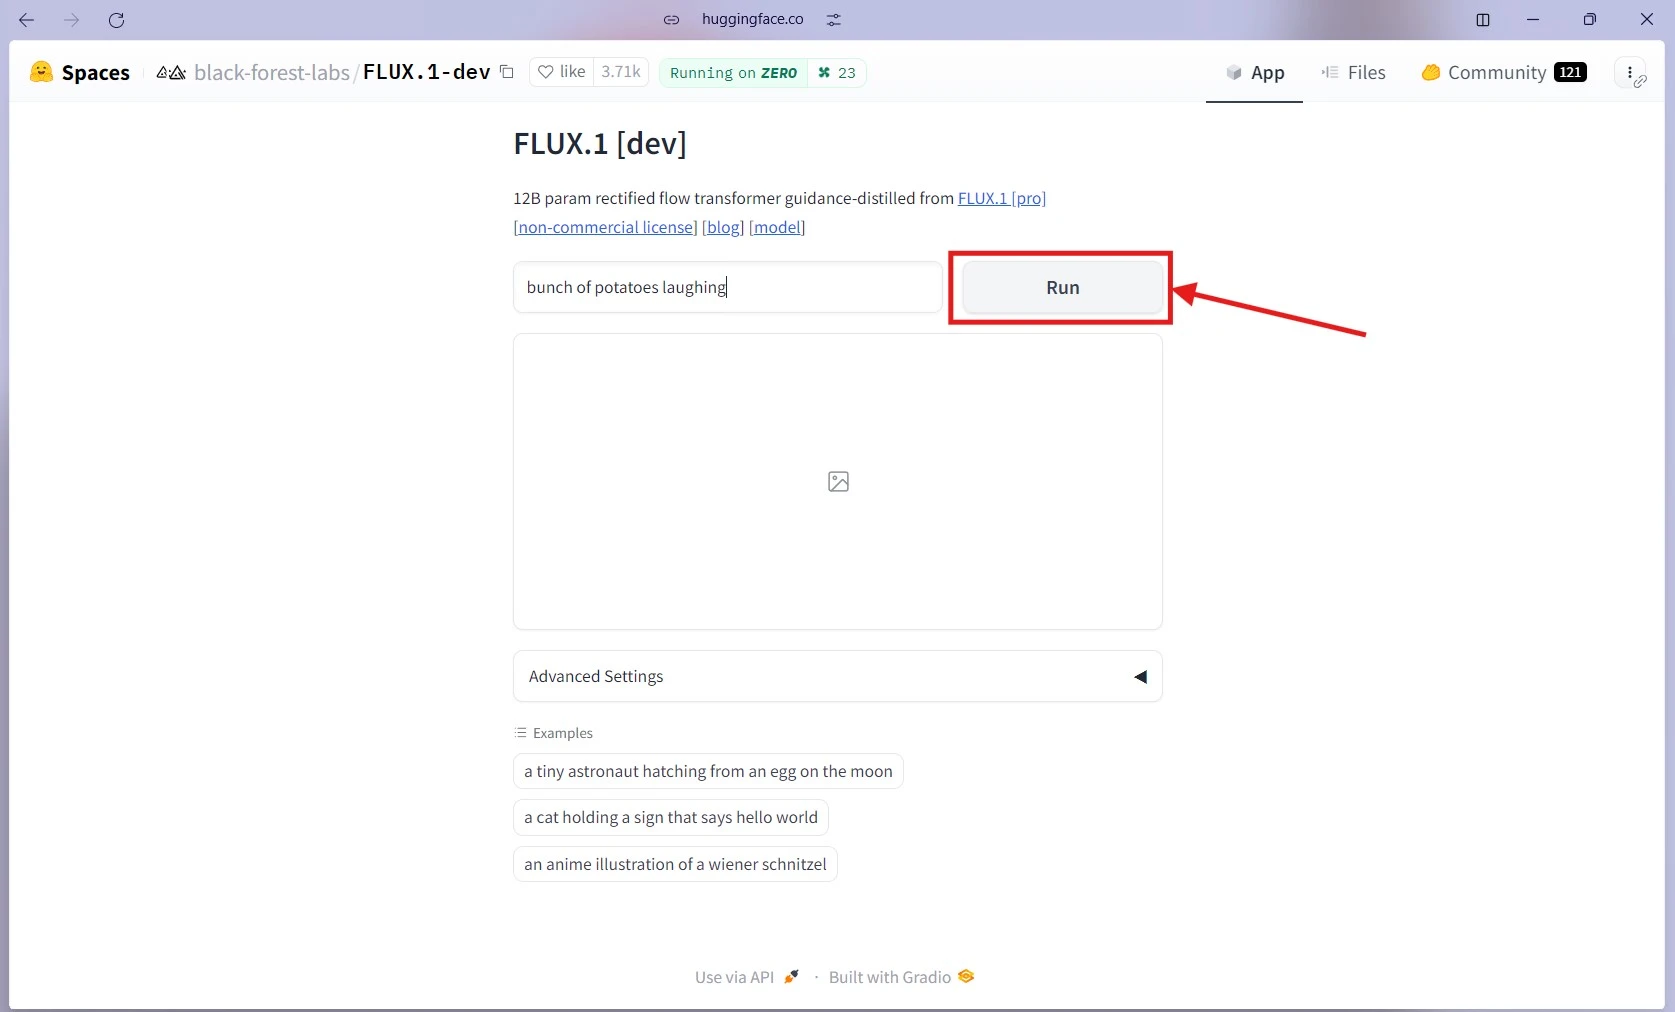Screen dimensions: 1675x1012
Task: Switch to the Files tab
Action: (x=1353, y=73)
